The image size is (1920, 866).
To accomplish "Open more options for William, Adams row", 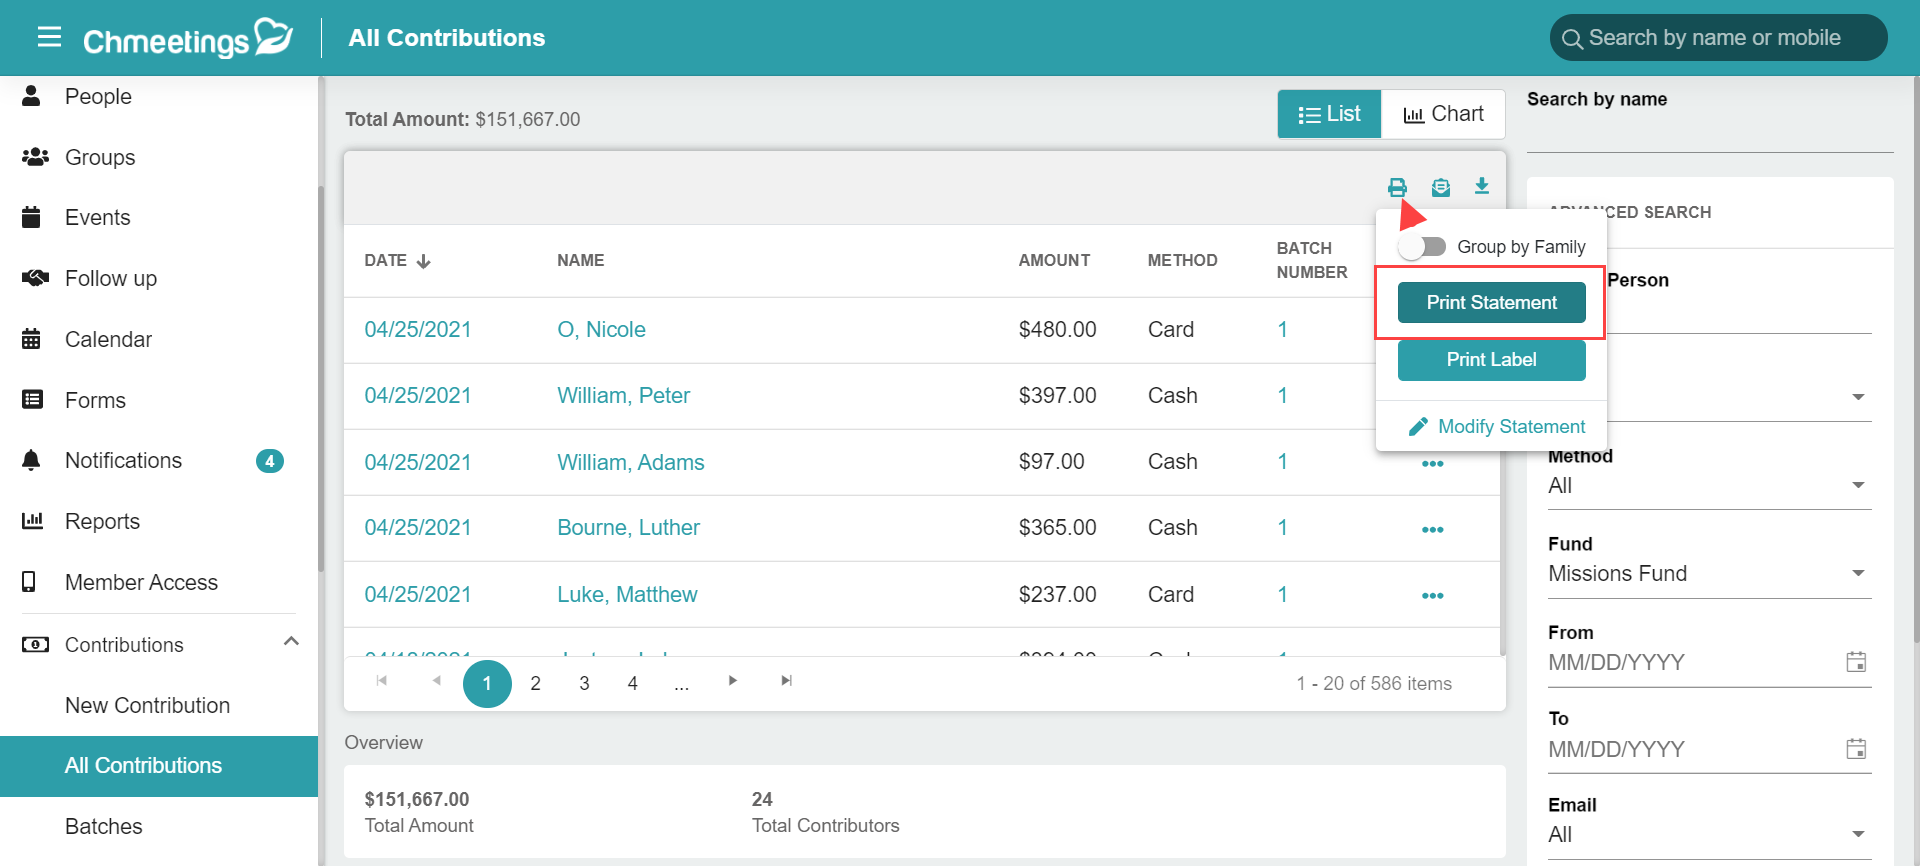I will [x=1432, y=464].
